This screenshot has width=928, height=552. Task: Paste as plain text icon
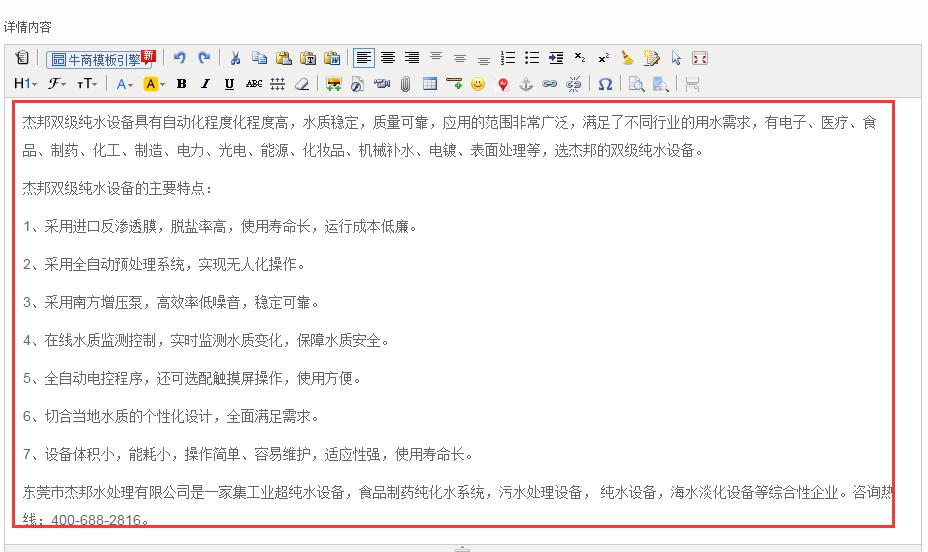click(308, 58)
